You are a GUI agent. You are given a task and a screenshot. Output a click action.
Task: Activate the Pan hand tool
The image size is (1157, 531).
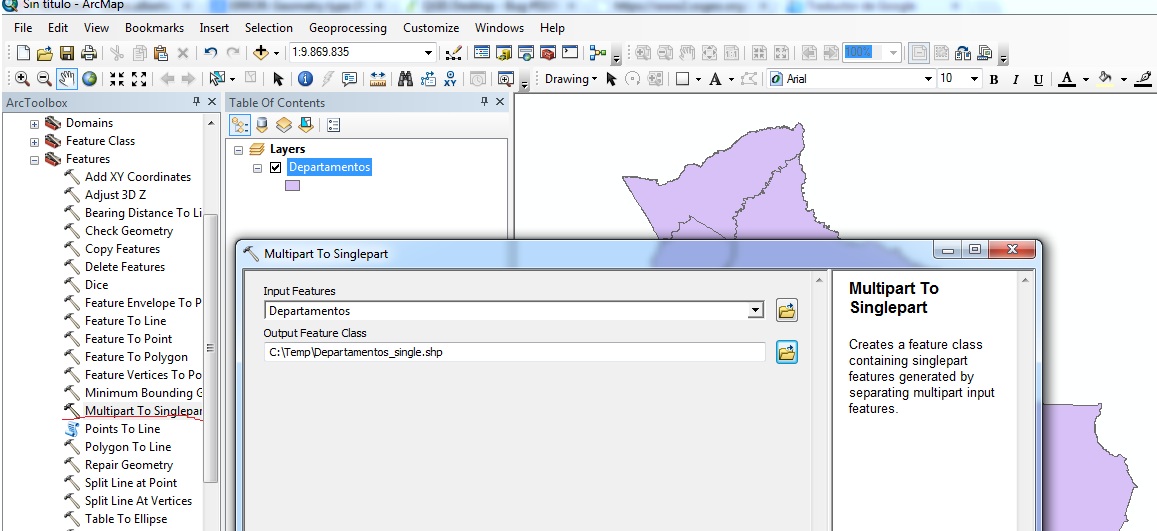tap(67, 79)
